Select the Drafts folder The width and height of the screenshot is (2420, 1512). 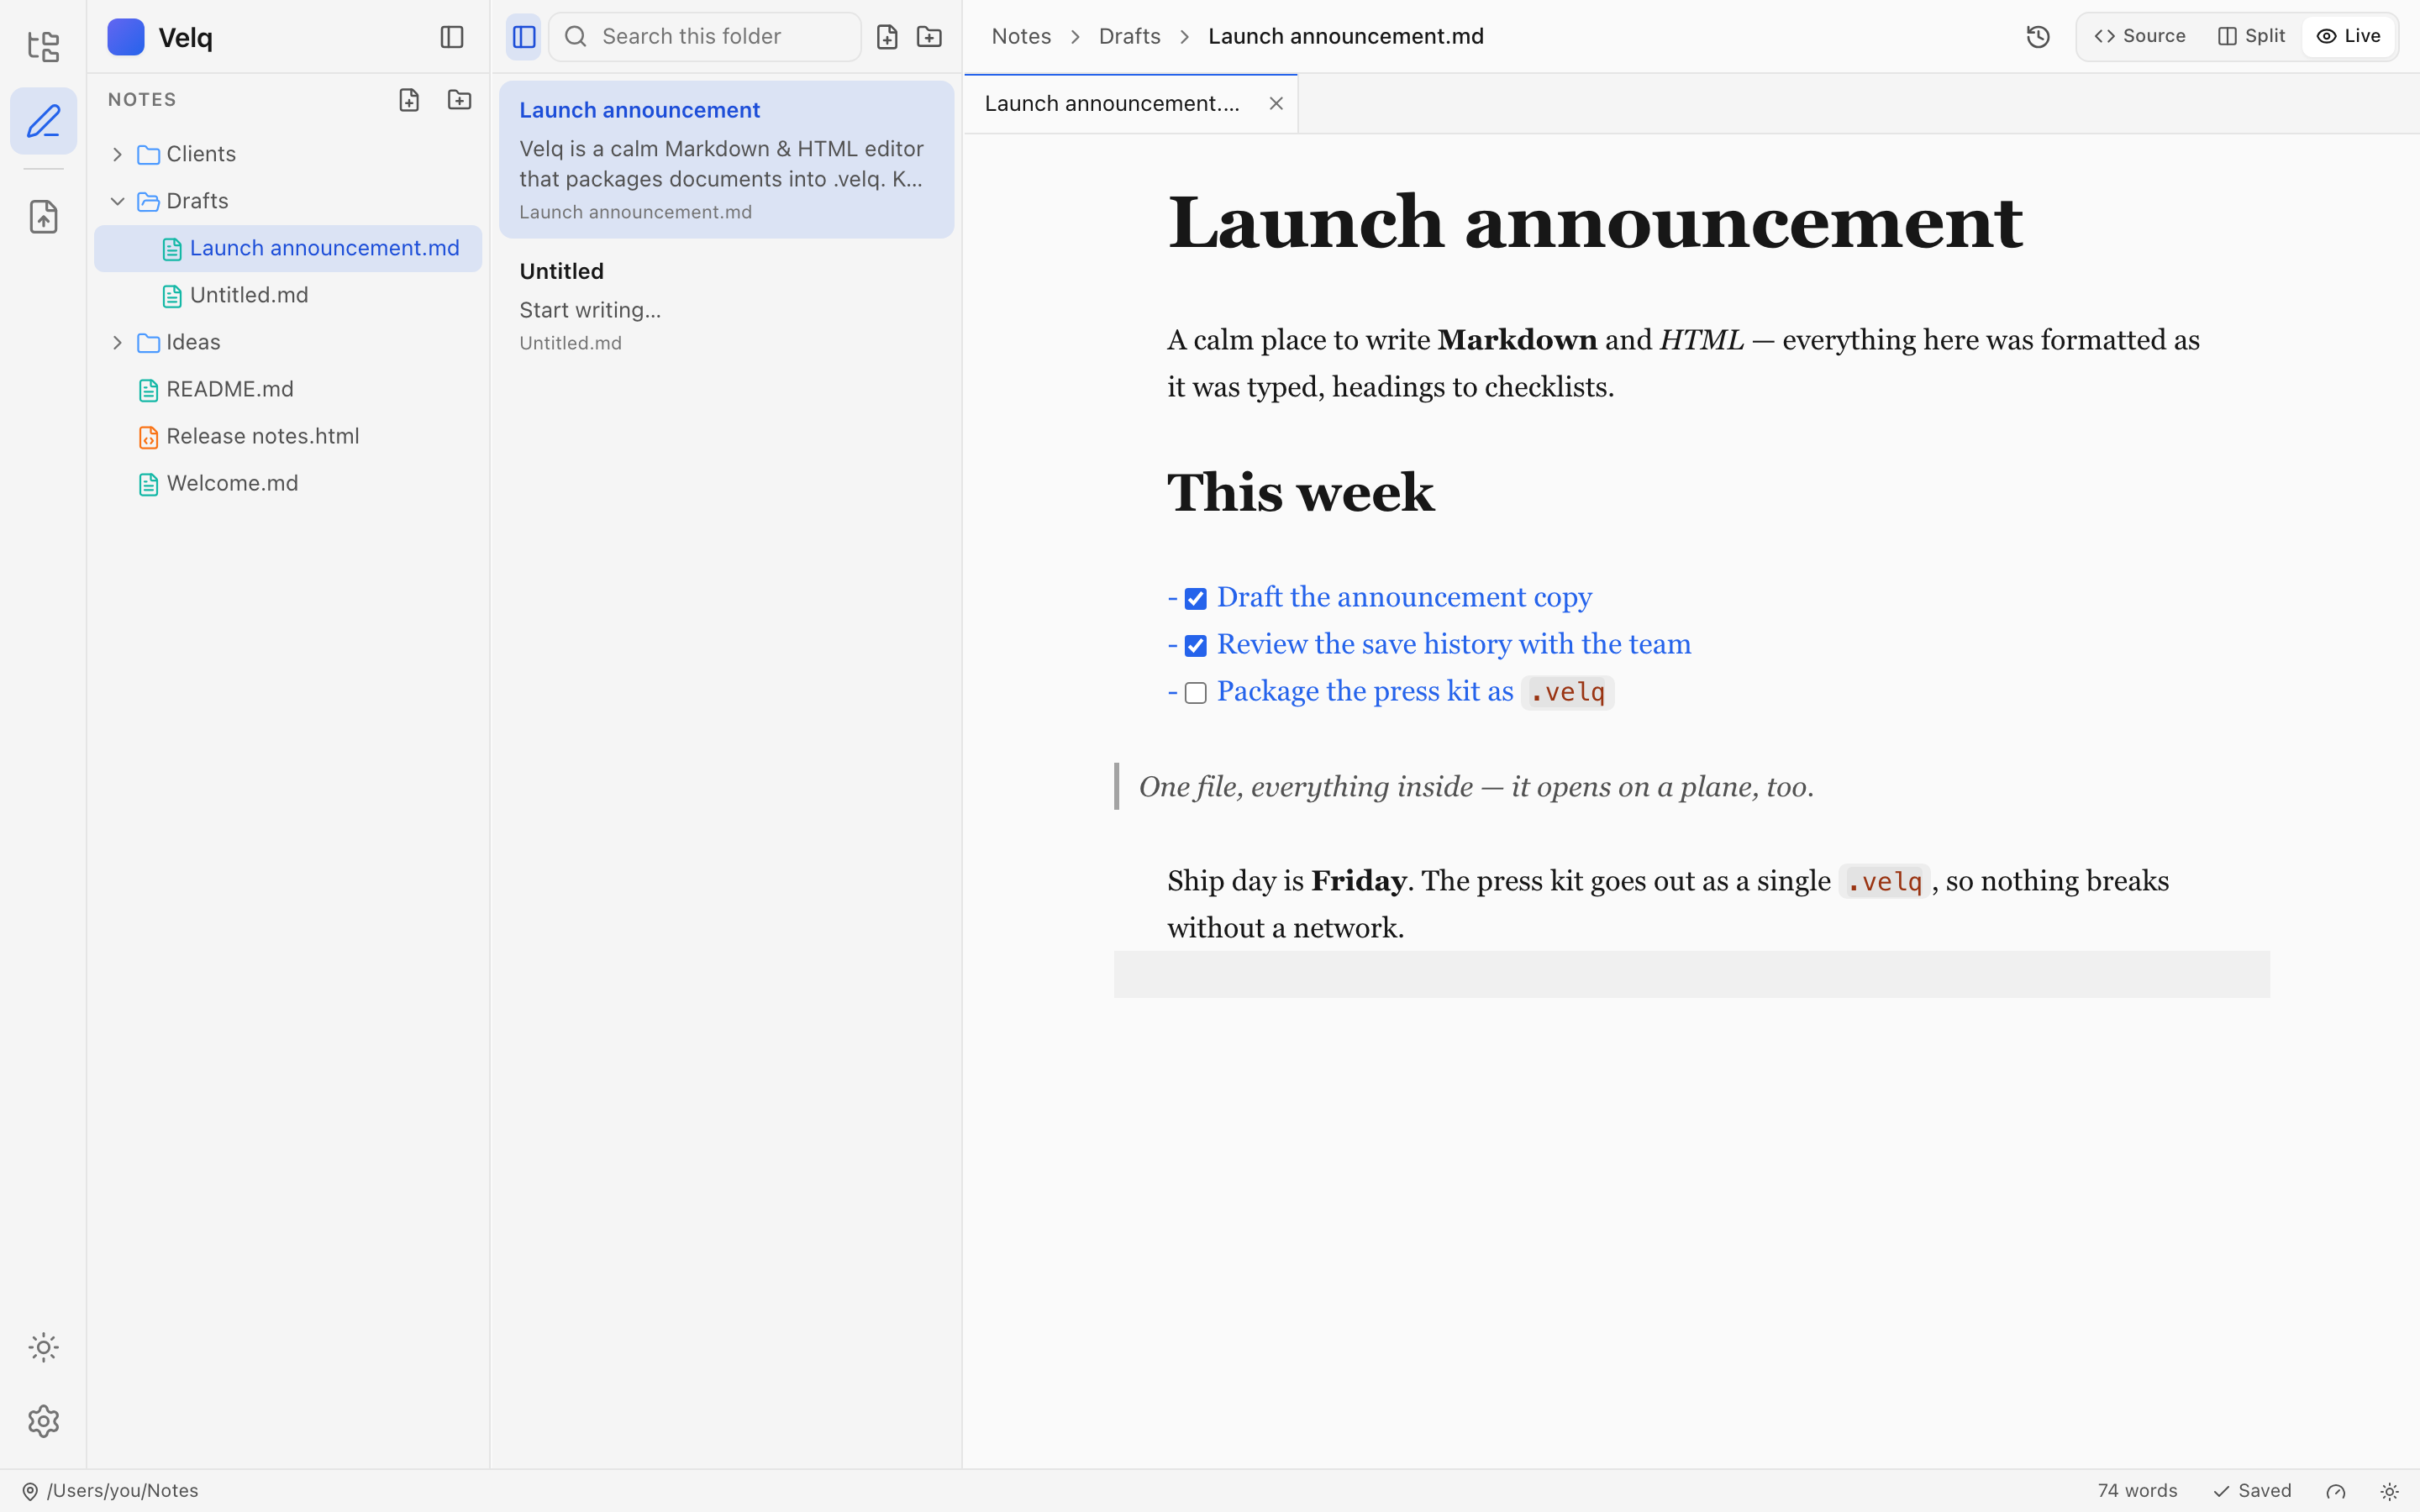click(288, 201)
